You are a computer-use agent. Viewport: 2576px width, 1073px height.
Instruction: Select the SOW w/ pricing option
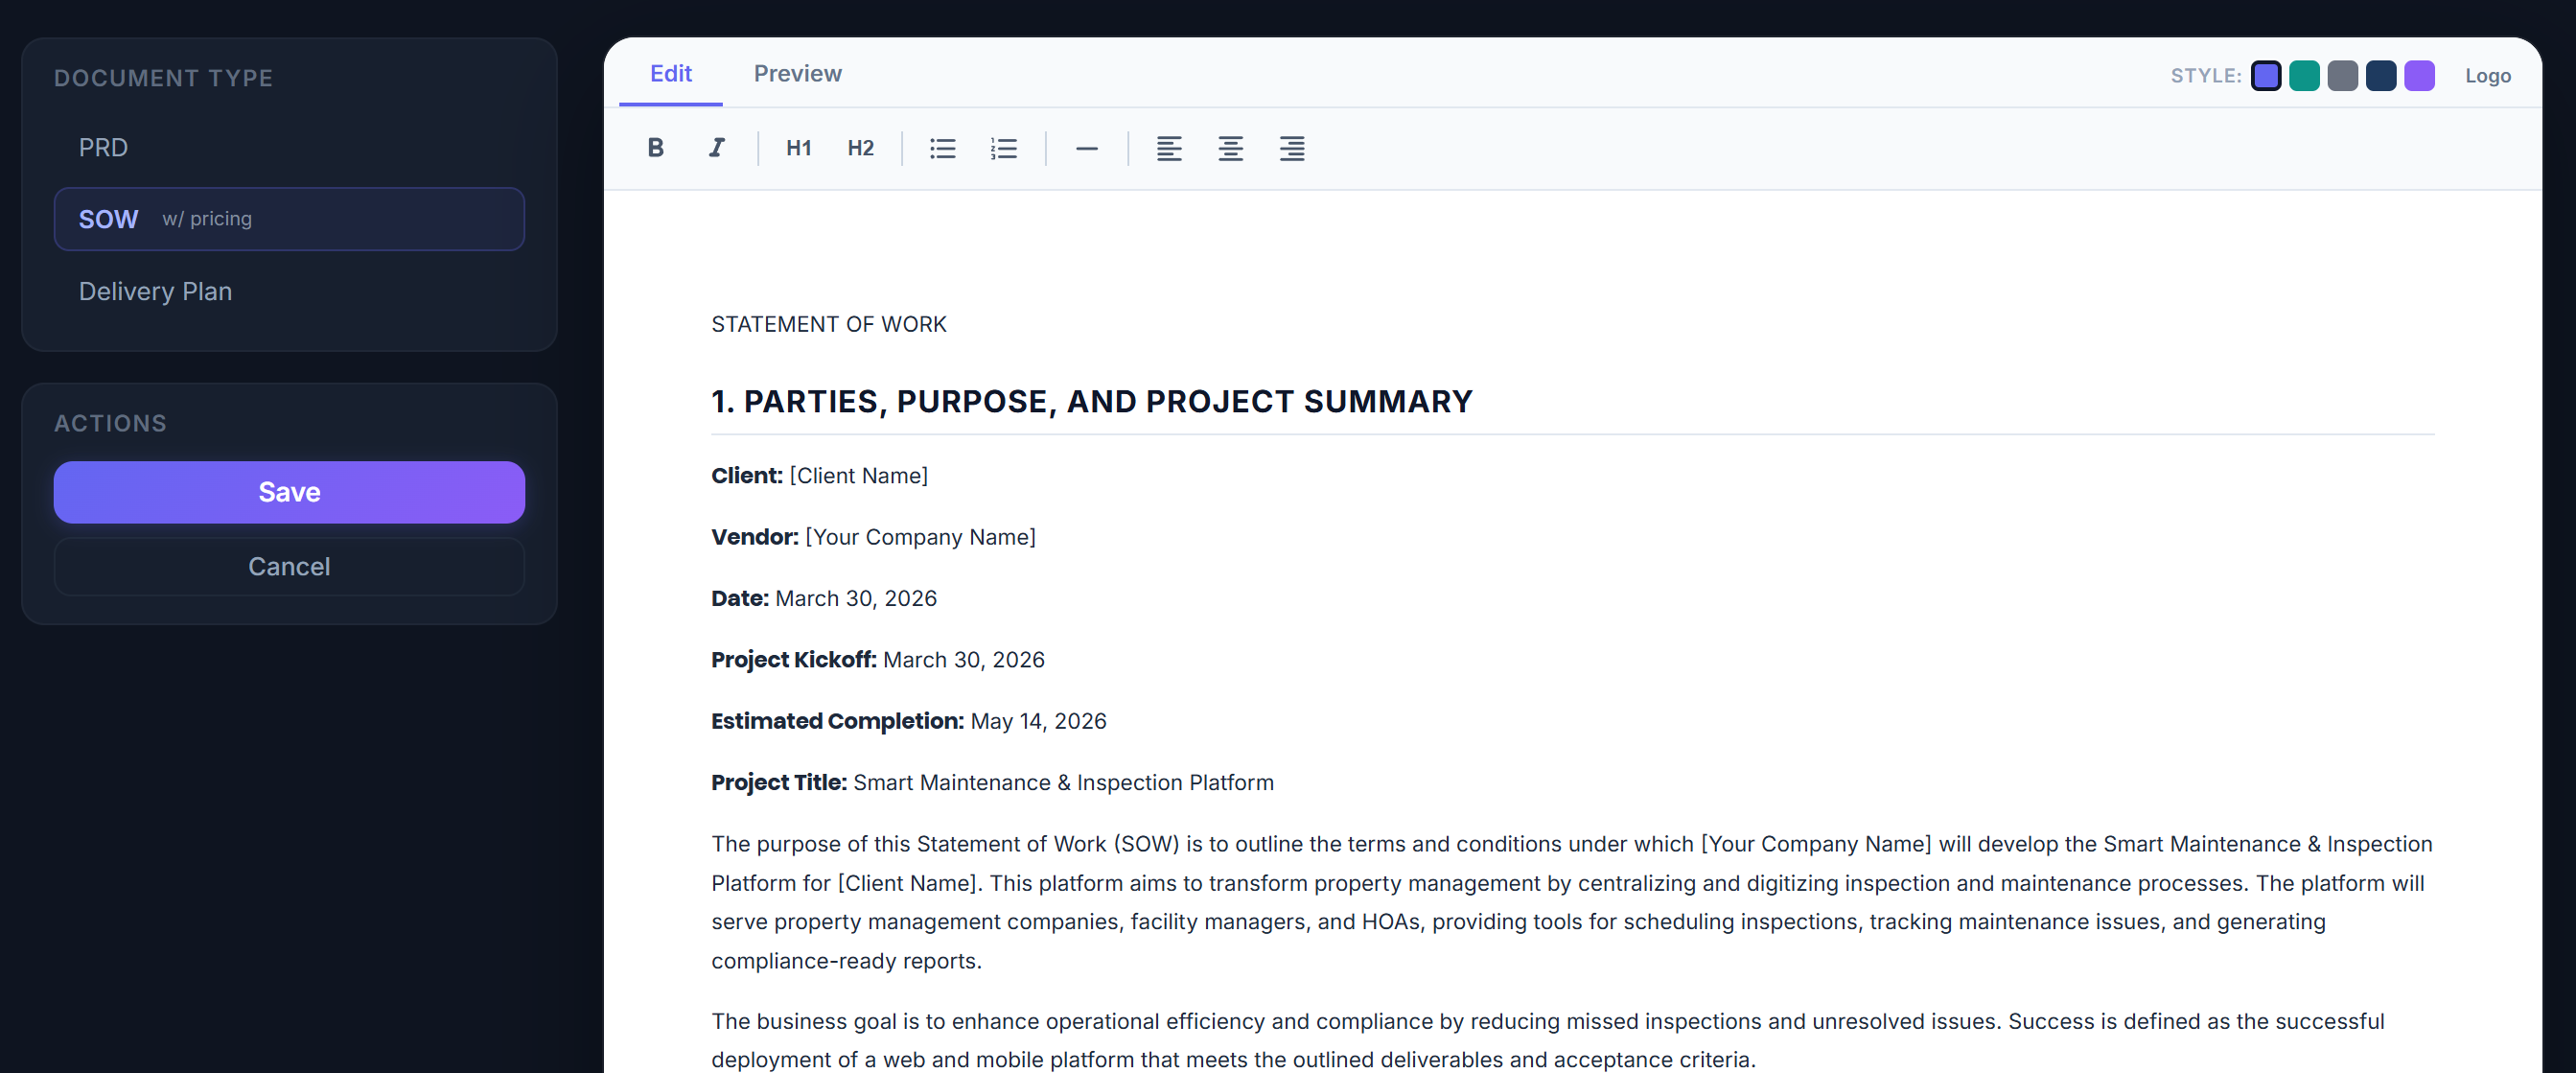click(288, 219)
